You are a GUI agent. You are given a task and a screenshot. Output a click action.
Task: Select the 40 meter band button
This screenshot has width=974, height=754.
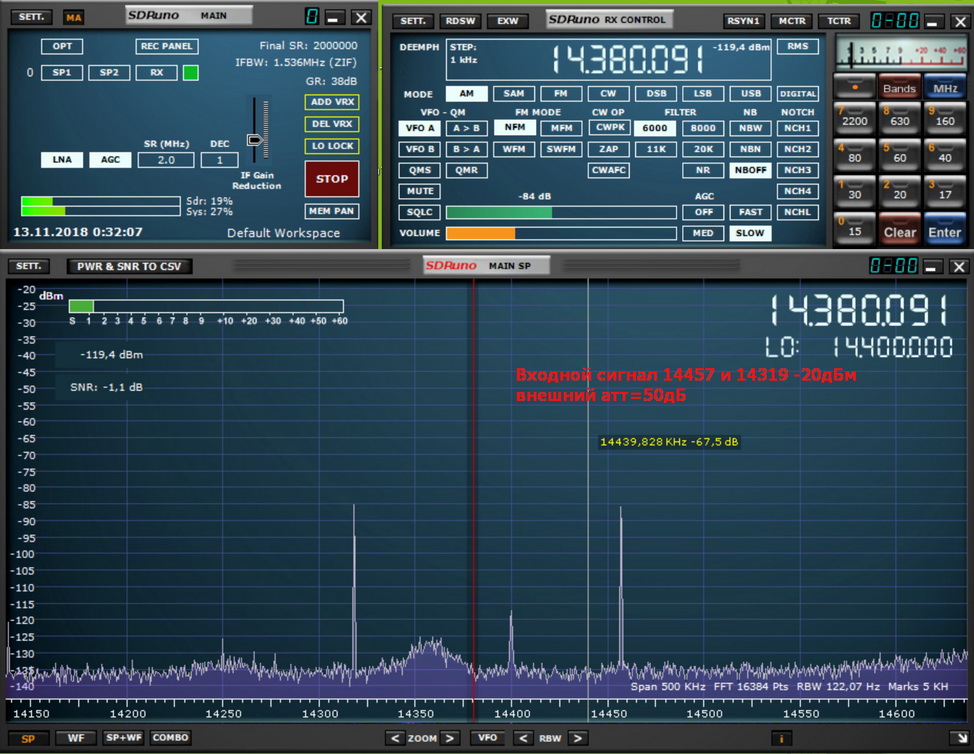[945, 155]
